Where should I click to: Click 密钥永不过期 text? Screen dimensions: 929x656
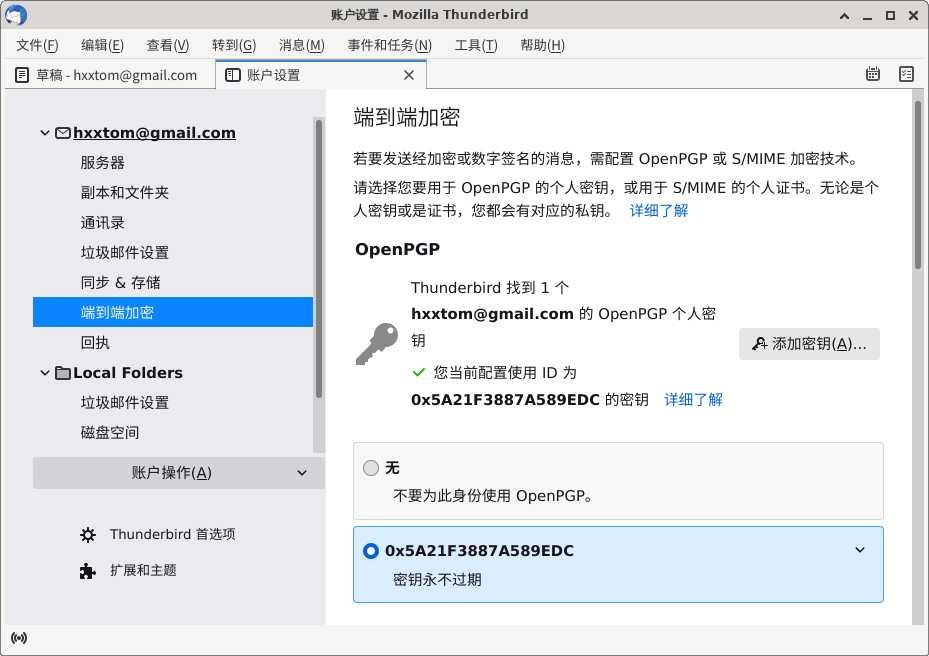tap(437, 580)
